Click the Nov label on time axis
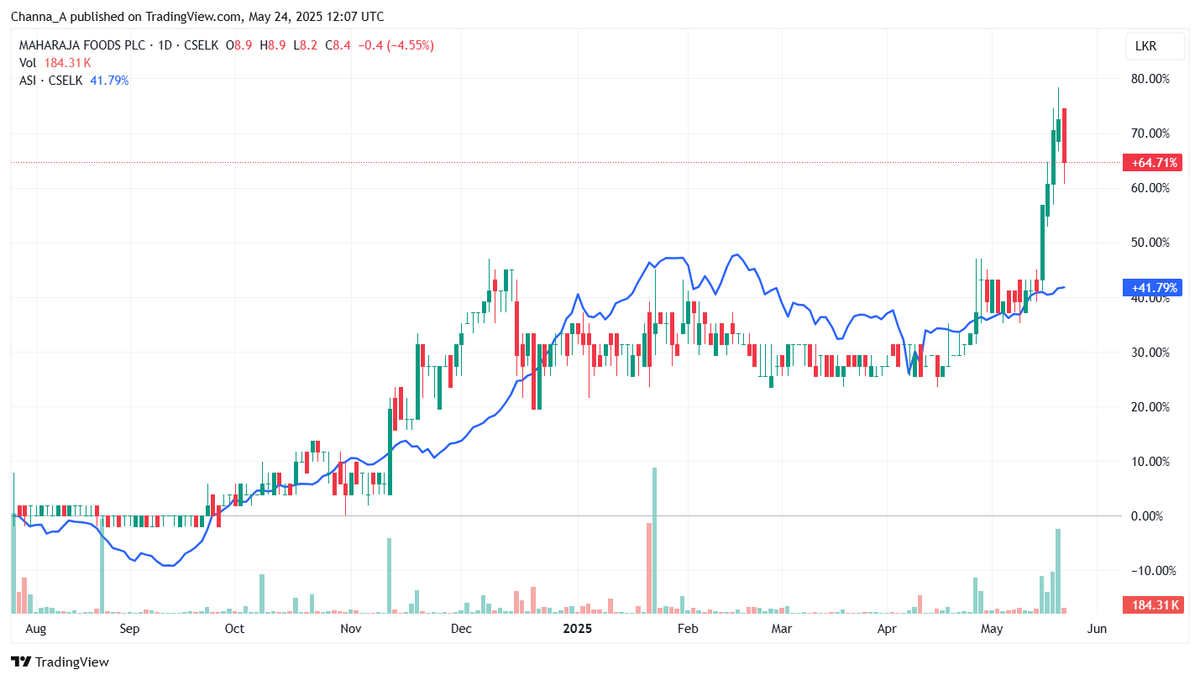 point(350,629)
